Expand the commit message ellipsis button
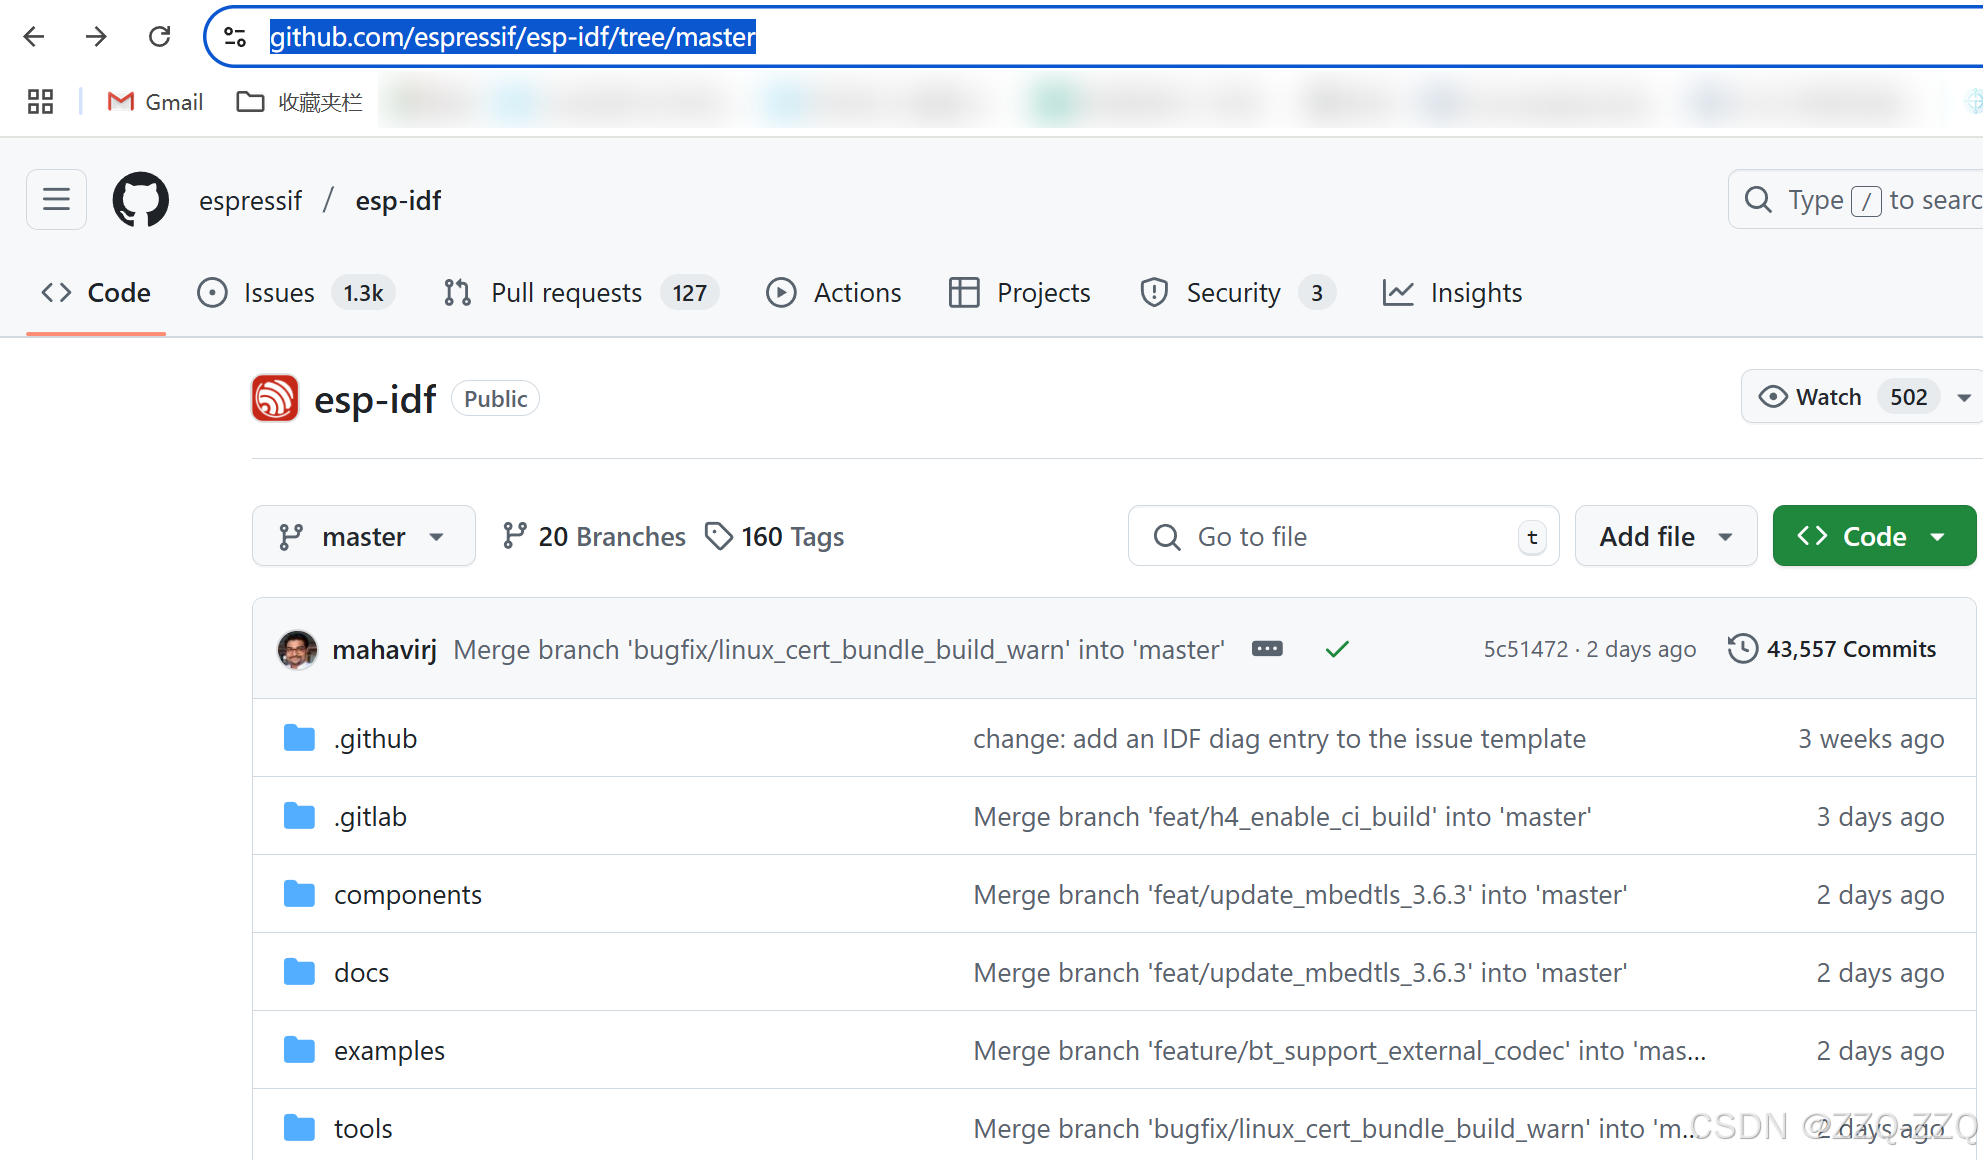The image size is (1983, 1160). [1266, 649]
